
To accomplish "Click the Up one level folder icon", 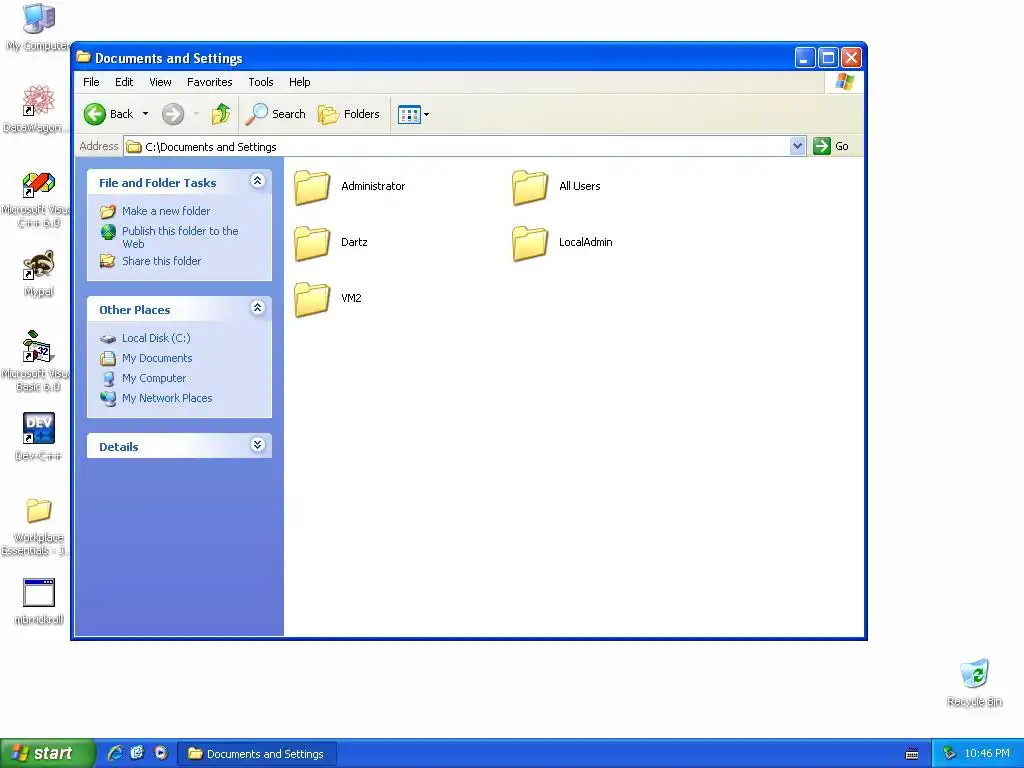I will pos(221,114).
